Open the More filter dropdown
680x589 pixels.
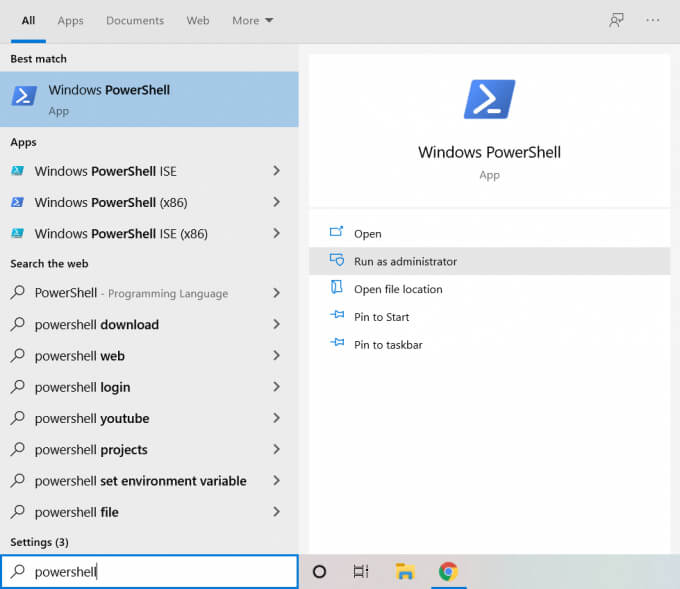point(252,20)
